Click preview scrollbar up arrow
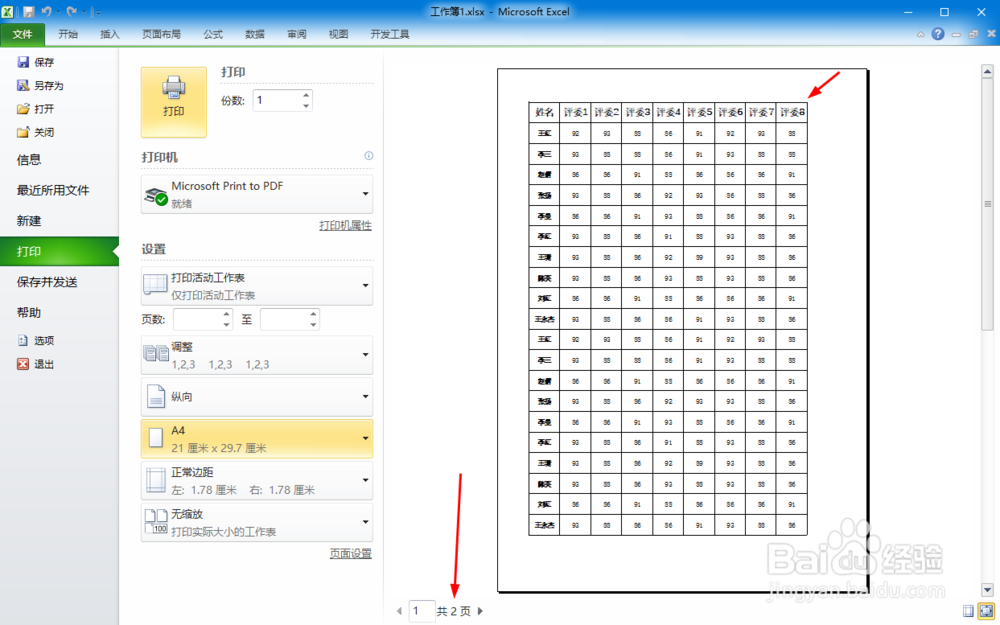 987,71
